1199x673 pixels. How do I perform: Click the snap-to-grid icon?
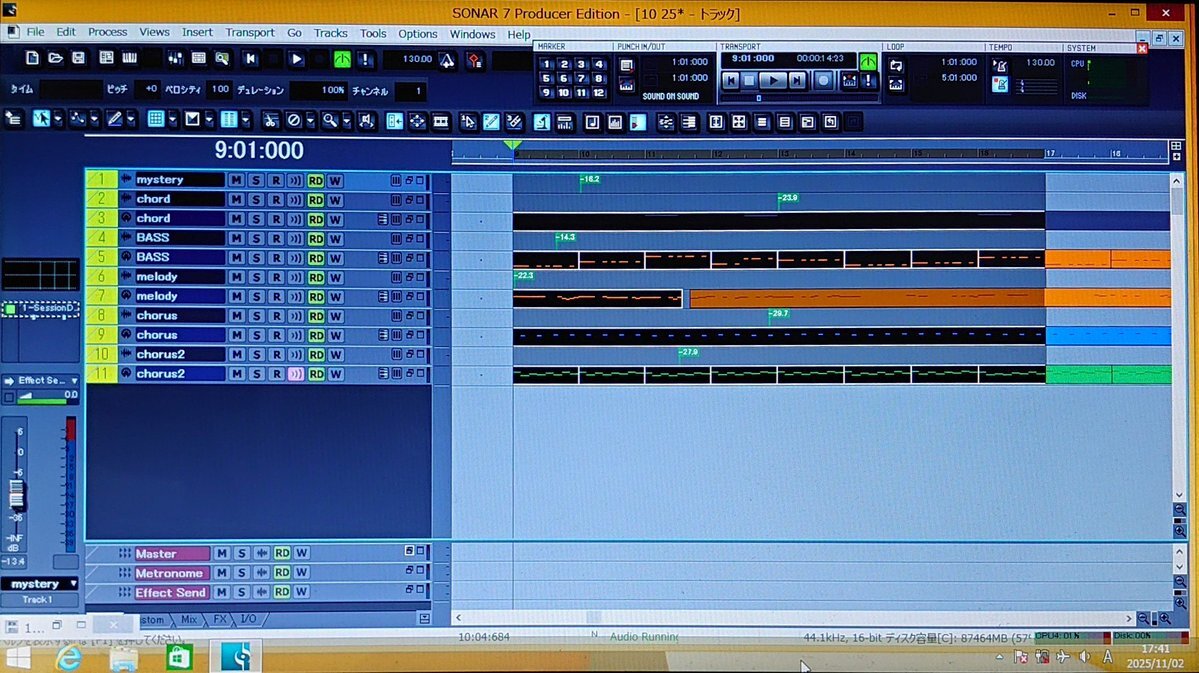[x=155, y=119]
